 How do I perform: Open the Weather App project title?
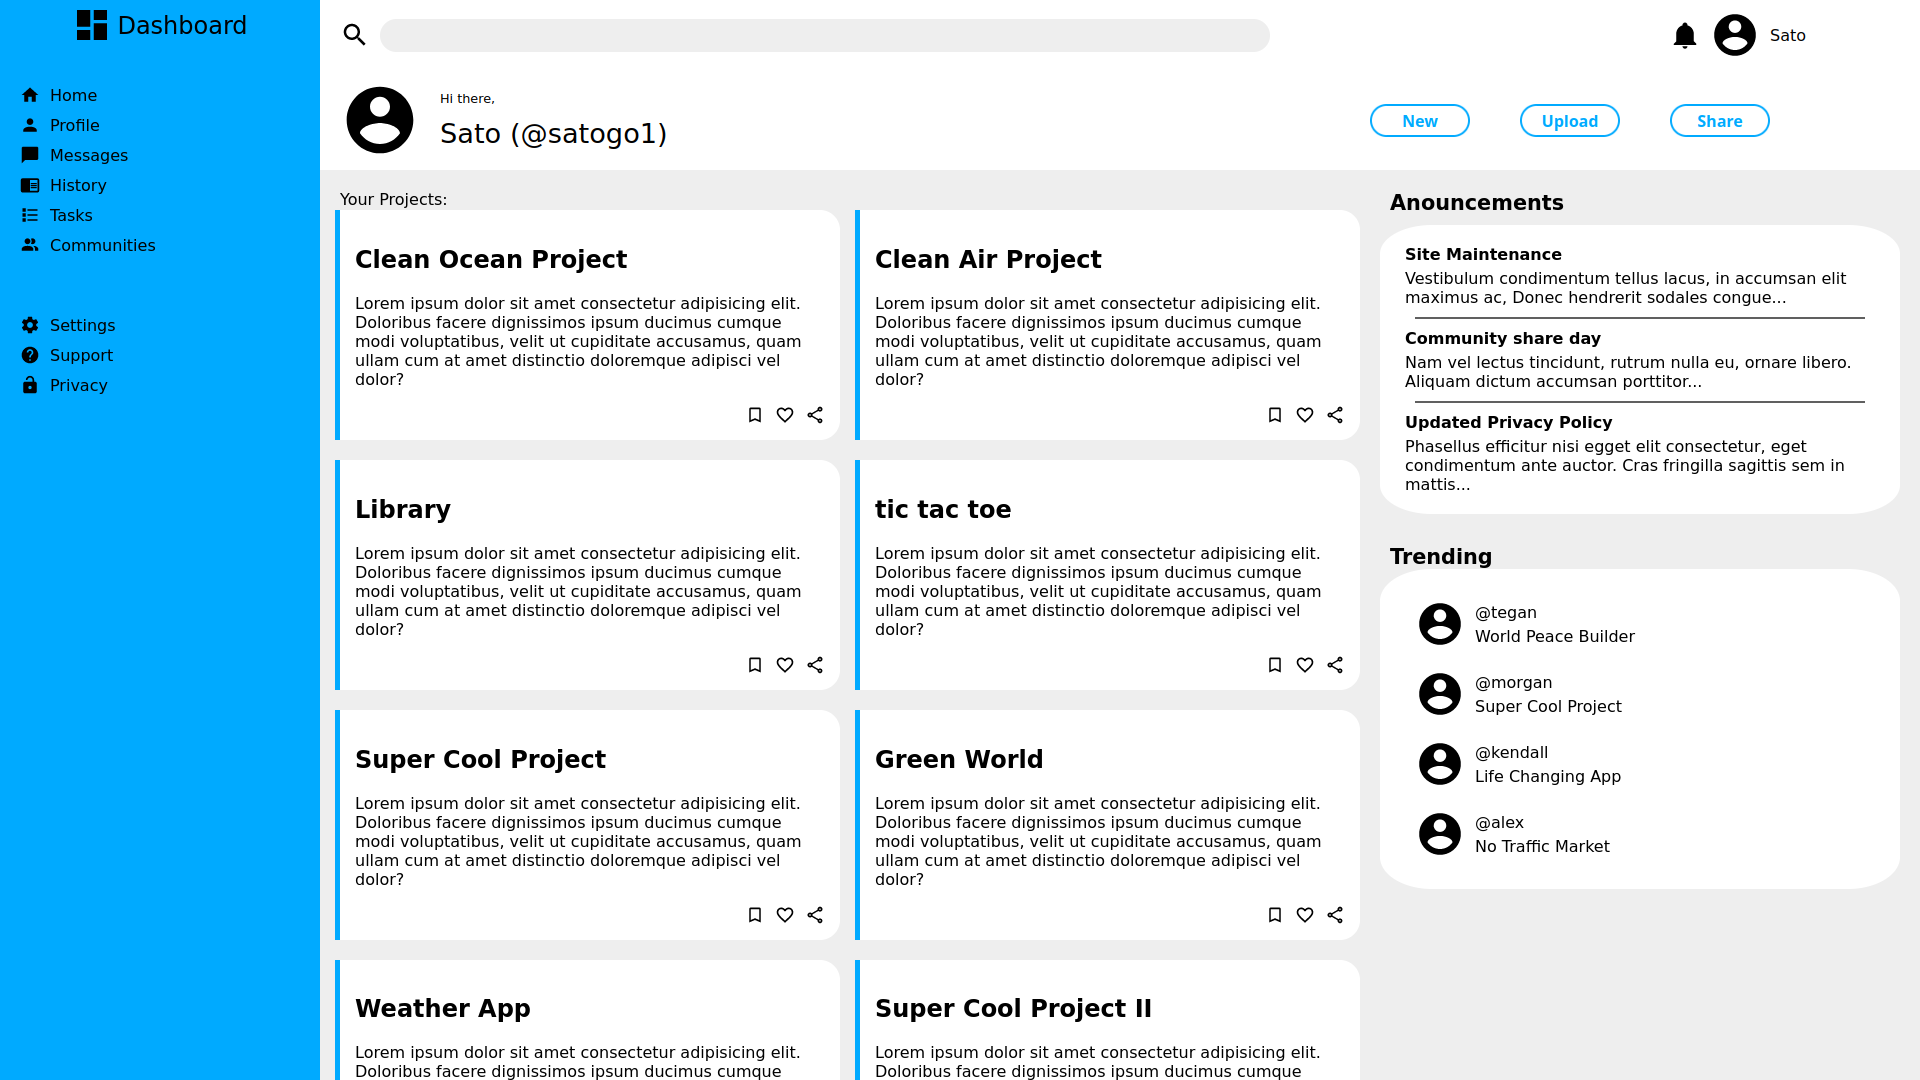(x=443, y=1008)
